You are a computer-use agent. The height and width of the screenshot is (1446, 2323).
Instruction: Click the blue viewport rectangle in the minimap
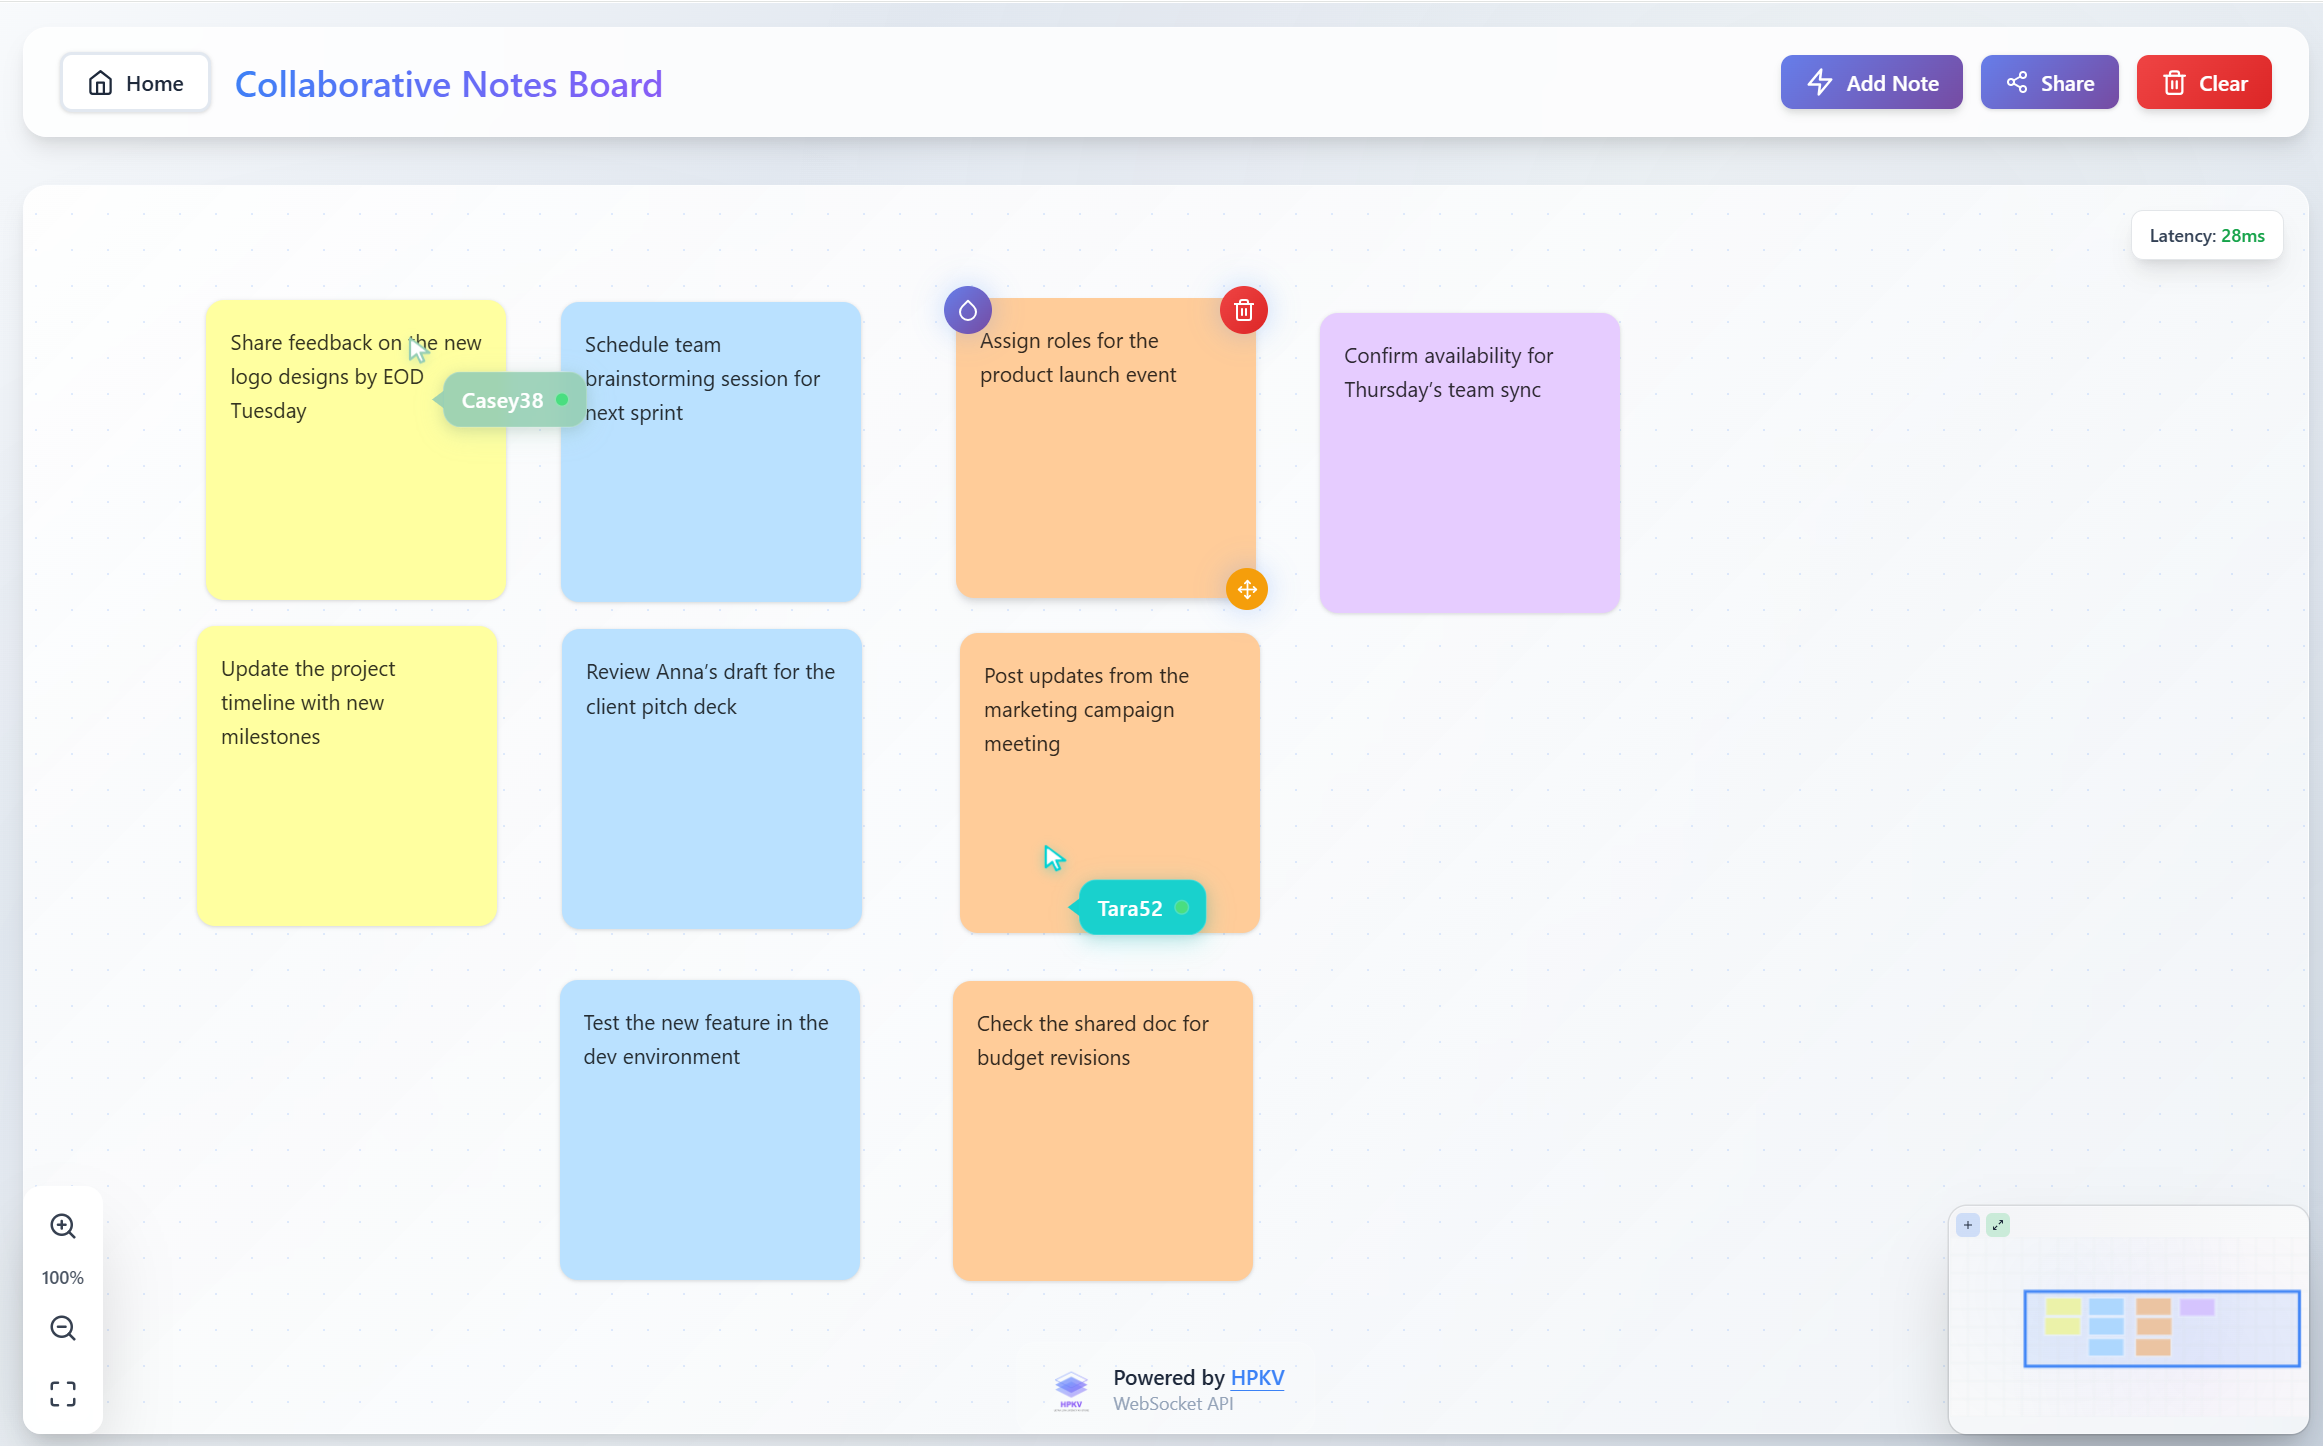[2161, 1328]
